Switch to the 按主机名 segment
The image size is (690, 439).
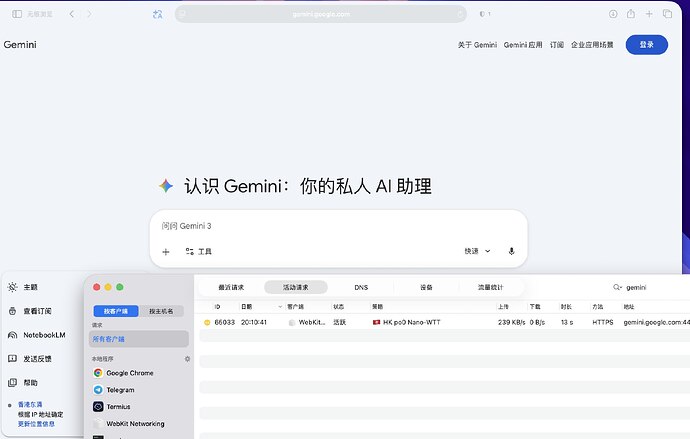pyautogui.click(x=161, y=311)
